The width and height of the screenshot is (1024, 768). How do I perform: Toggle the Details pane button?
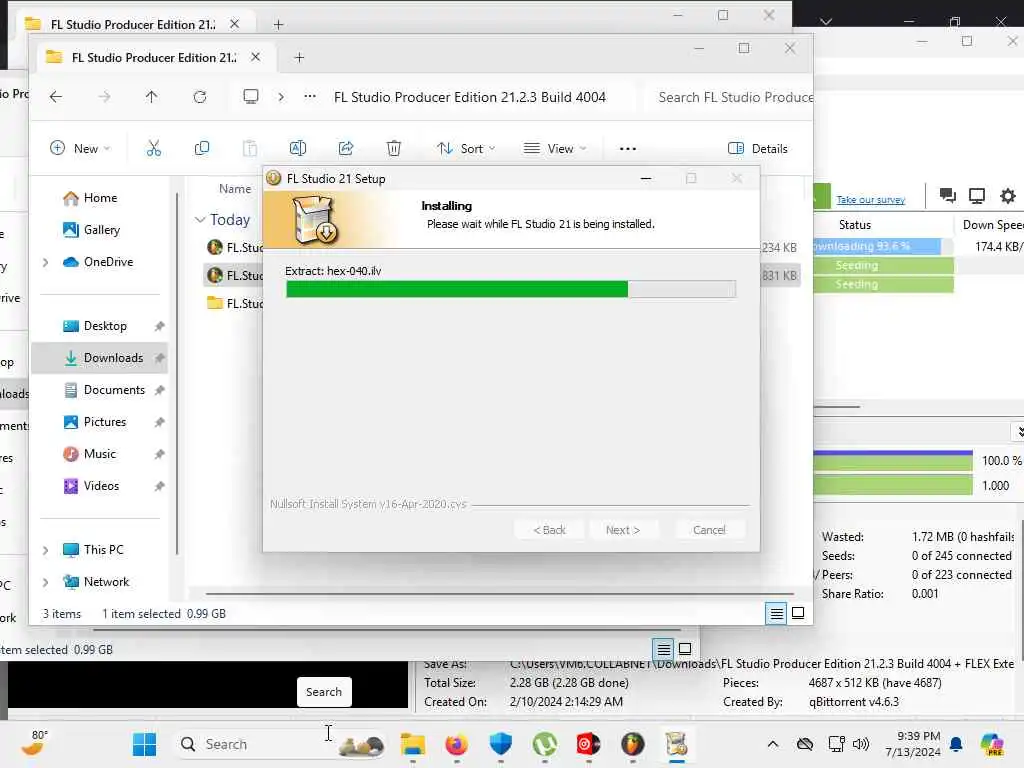coord(758,149)
